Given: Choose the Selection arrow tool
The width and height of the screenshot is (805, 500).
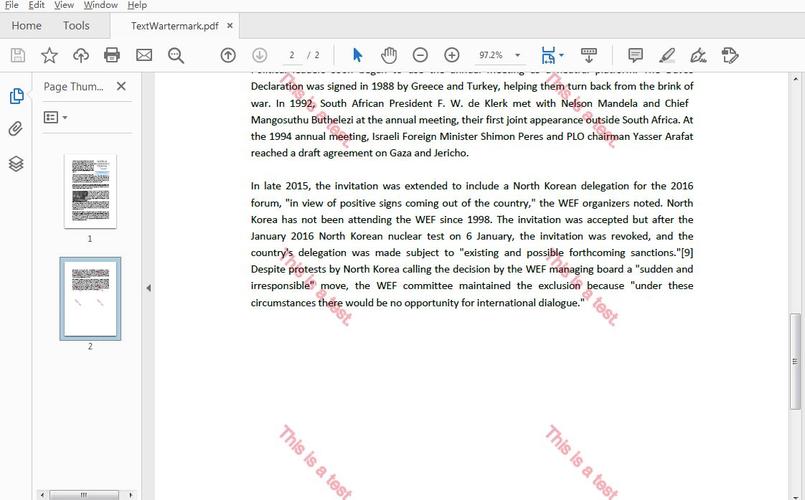Looking at the screenshot, I should 358,55.
